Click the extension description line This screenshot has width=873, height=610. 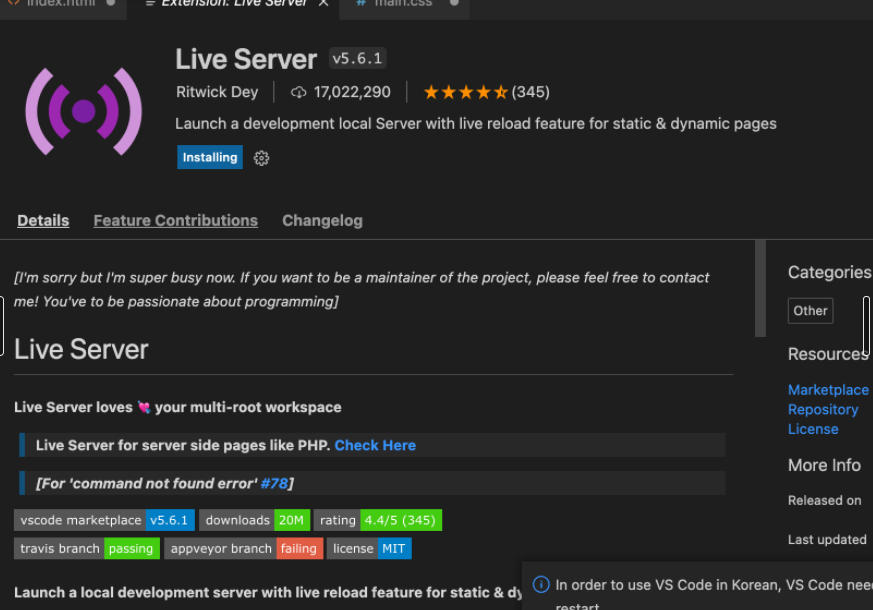[475, 124]
